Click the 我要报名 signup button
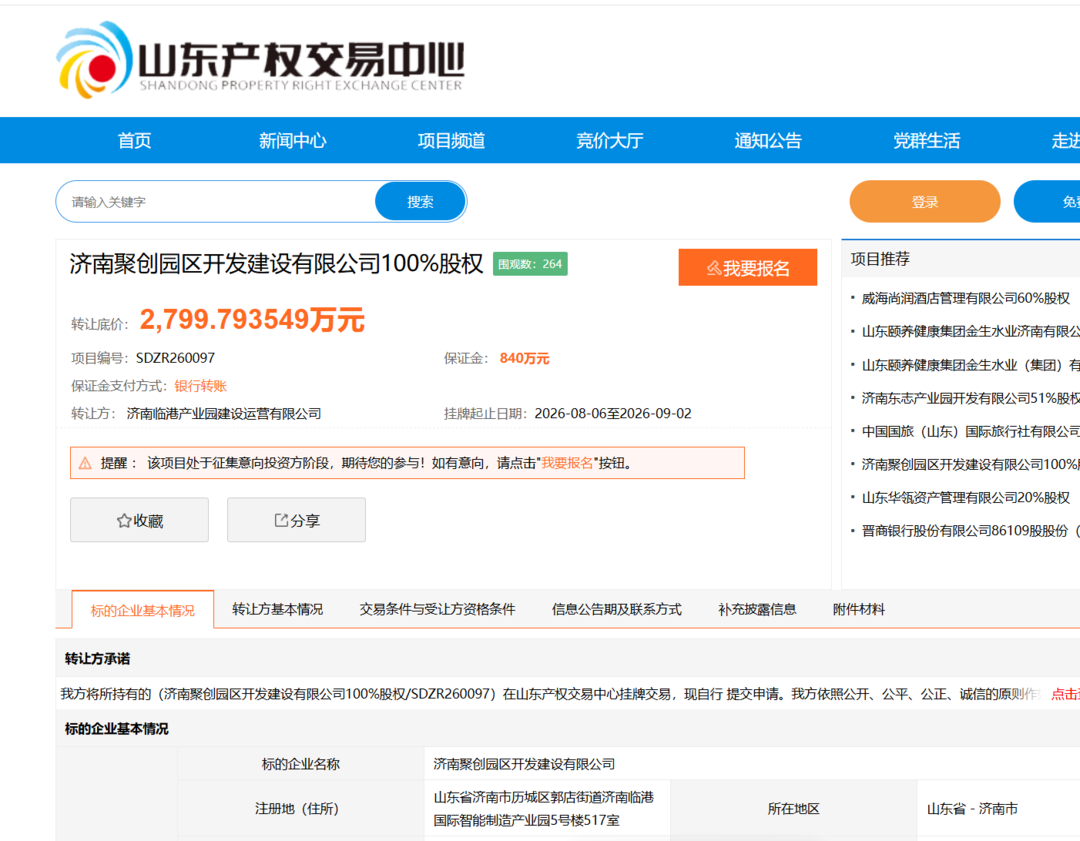Image resolution: width=1080 pixels, height=841 pixels. click(x=747, y=267)
